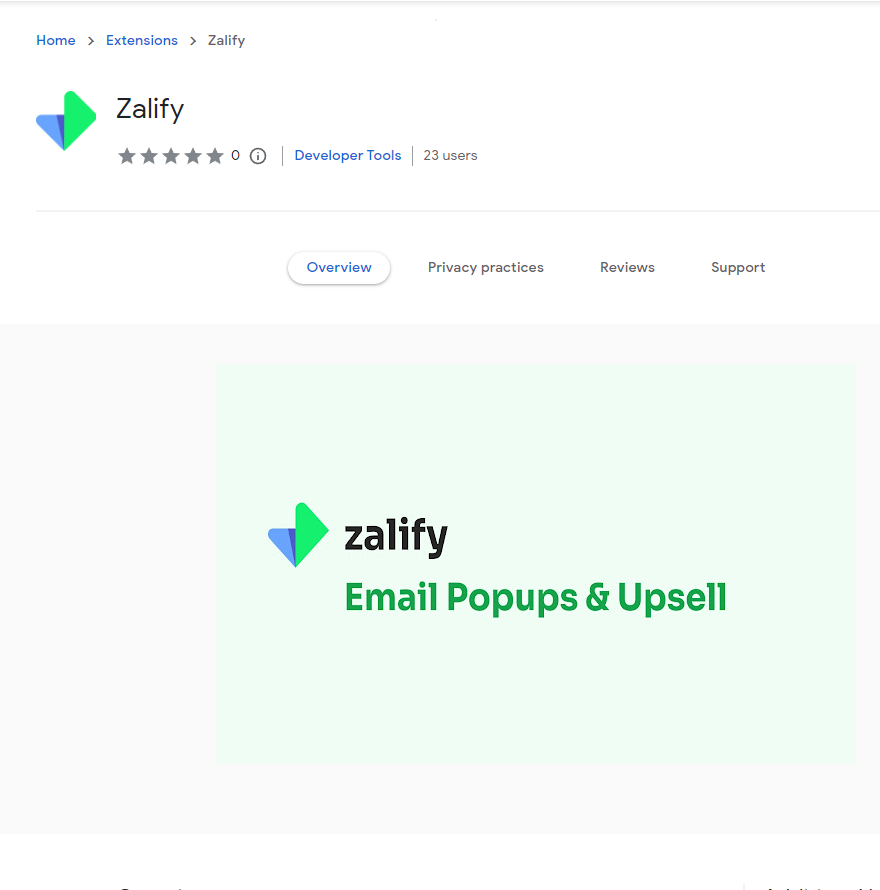Click the Zalify extension title heading
The height and width of the screenshot is (890, 880).
(x=150, y=109)
